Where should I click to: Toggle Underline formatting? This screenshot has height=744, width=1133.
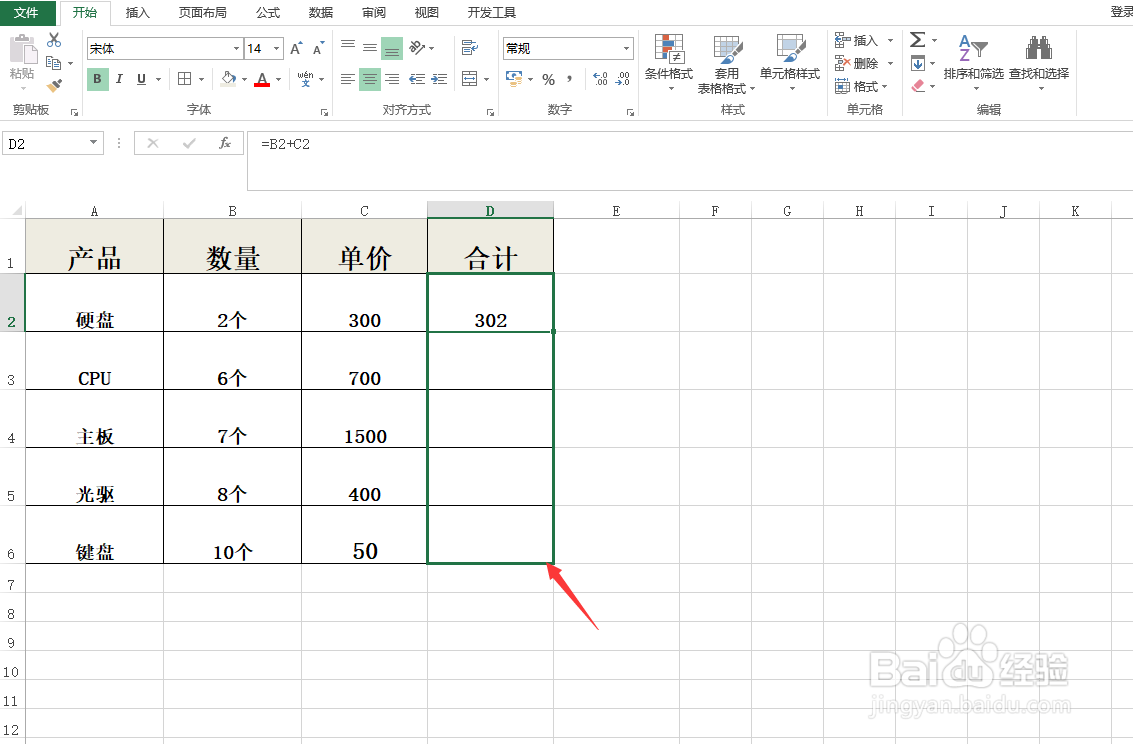141,79
